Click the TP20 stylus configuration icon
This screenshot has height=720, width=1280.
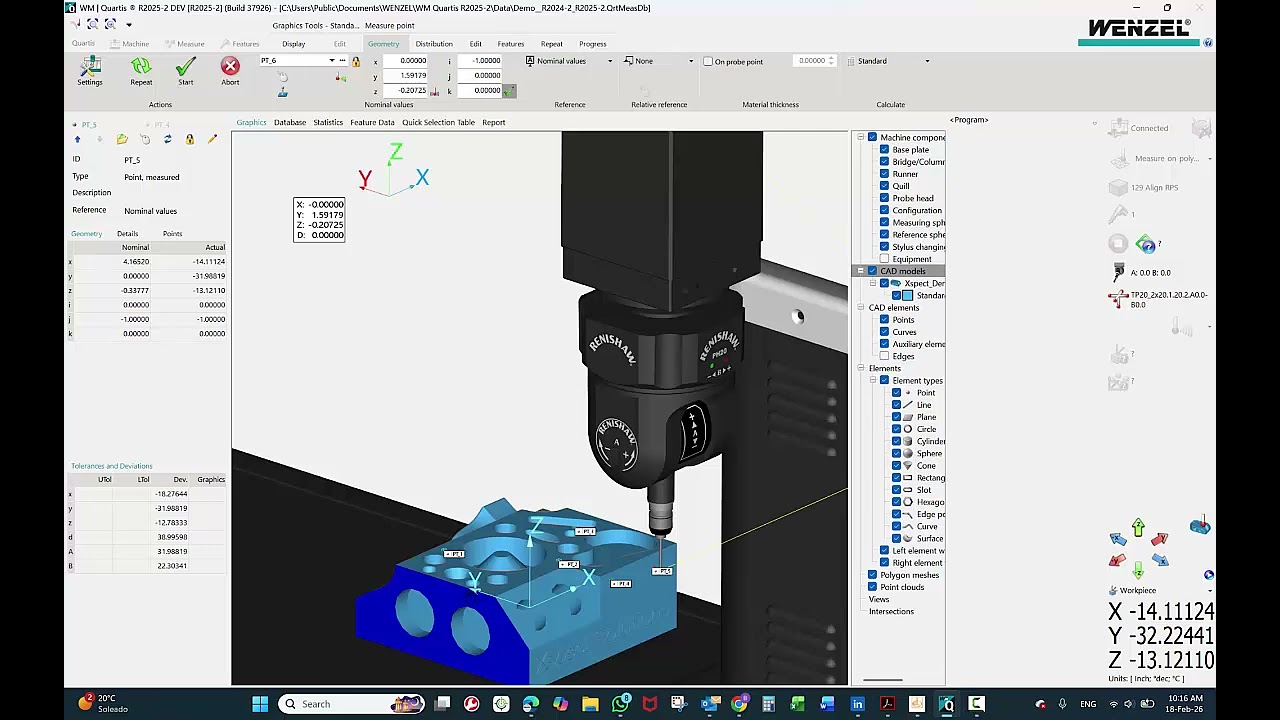click(x=1118, y=298)
